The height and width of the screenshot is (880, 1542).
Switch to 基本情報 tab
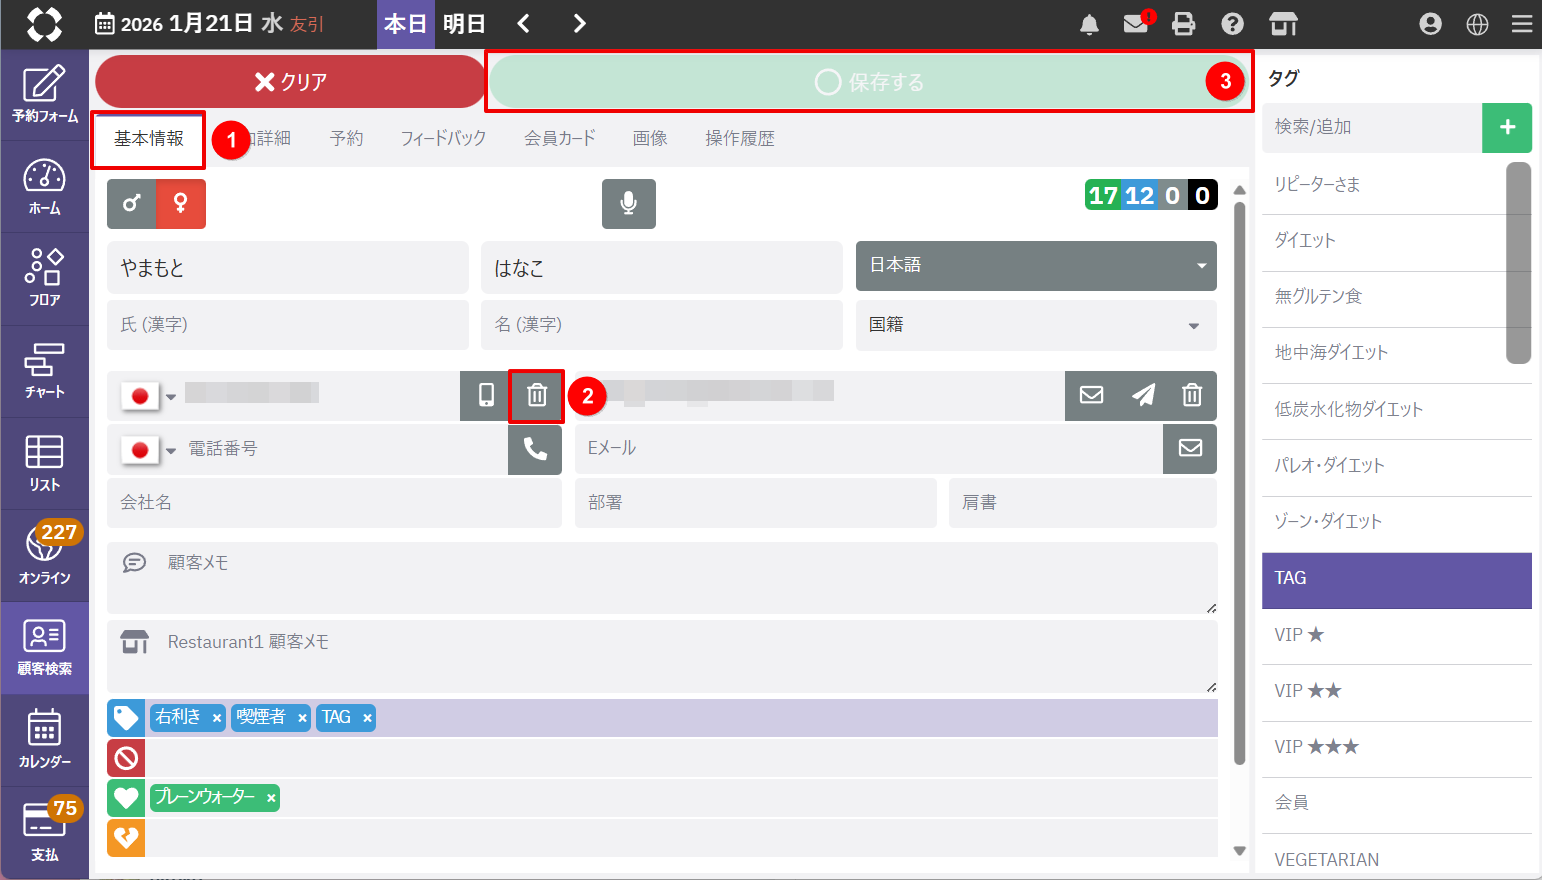149,139
